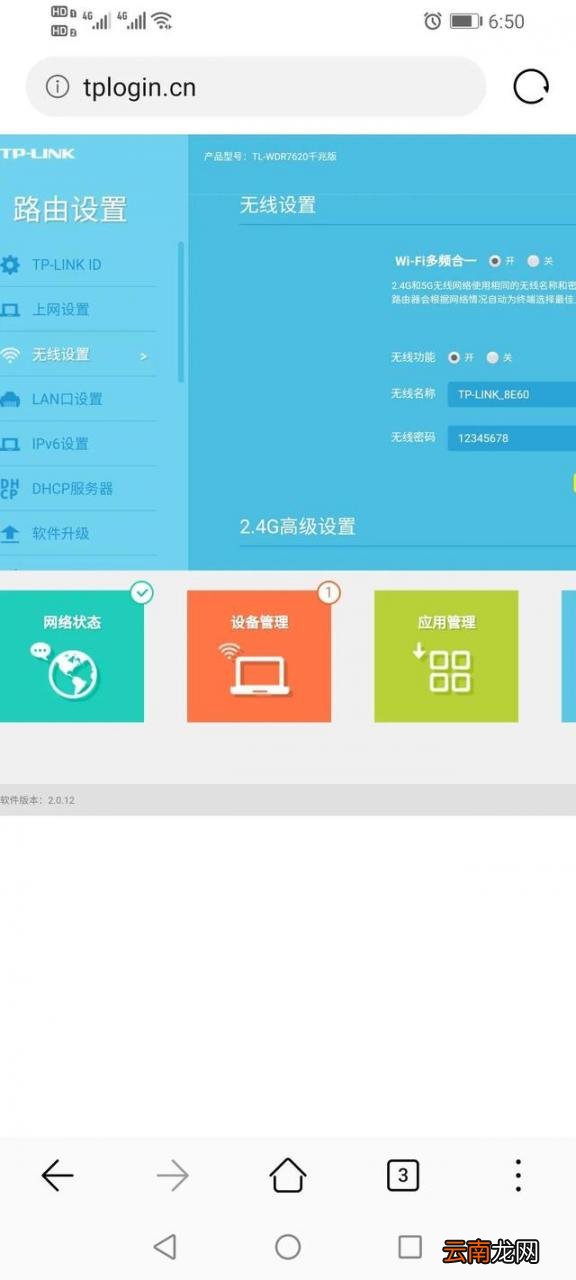Tap the IPv6设置 monitor icon
Image resolution: width=576 pixels, height=1280 pixels.
[10, 444]
